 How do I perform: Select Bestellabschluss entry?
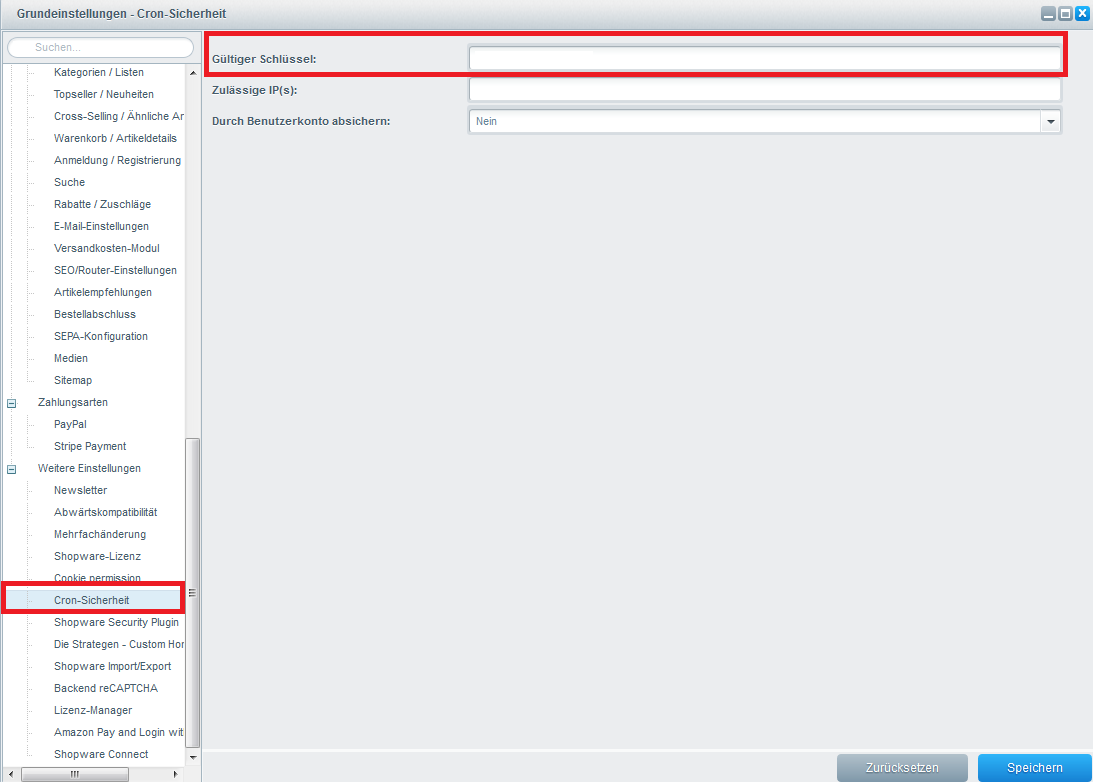[x=94, y=314]
